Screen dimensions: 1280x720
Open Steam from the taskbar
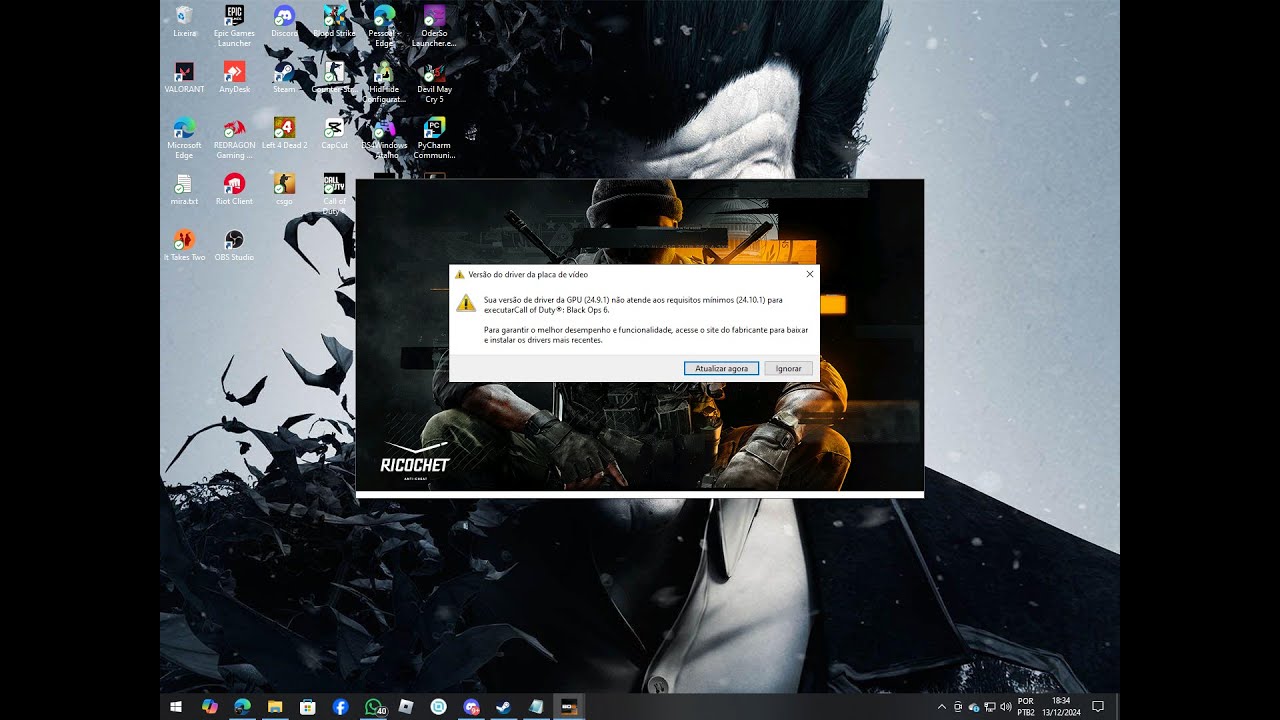click(504, 706)
